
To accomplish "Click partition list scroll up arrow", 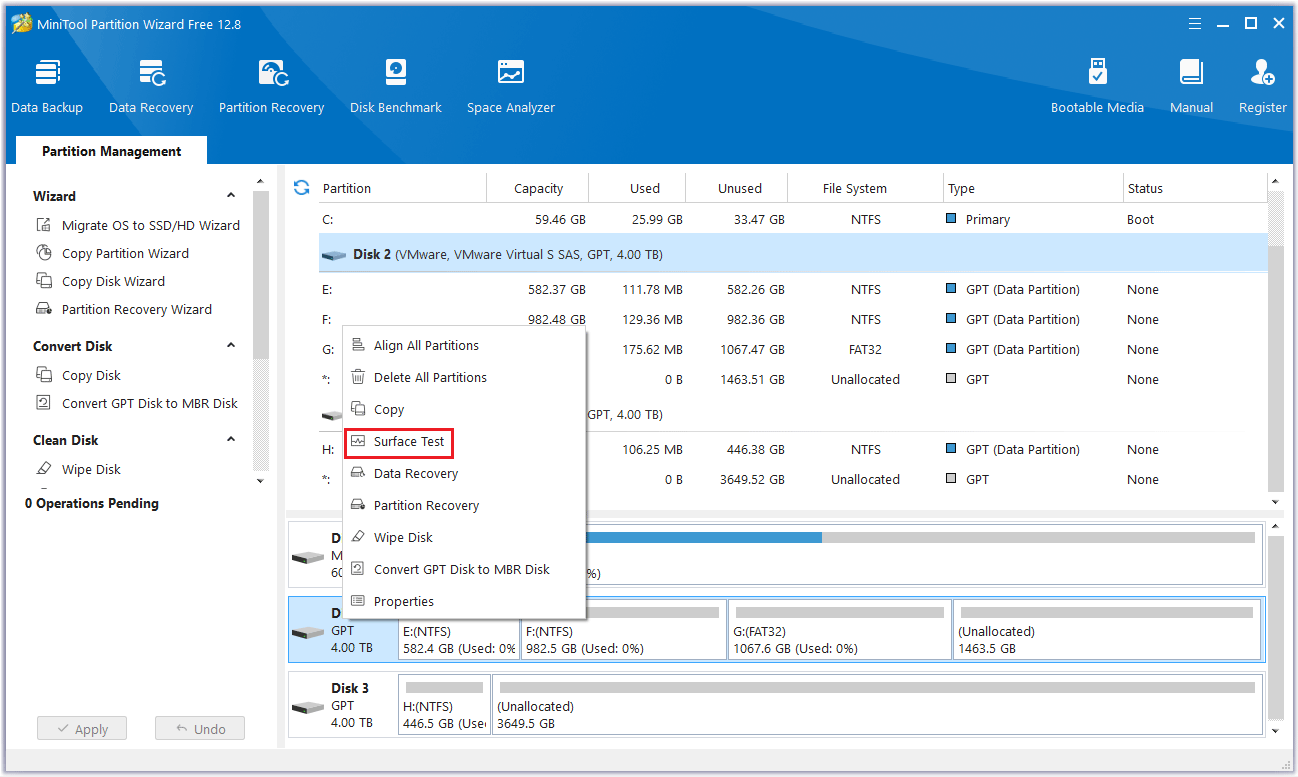I will 1275,182.
